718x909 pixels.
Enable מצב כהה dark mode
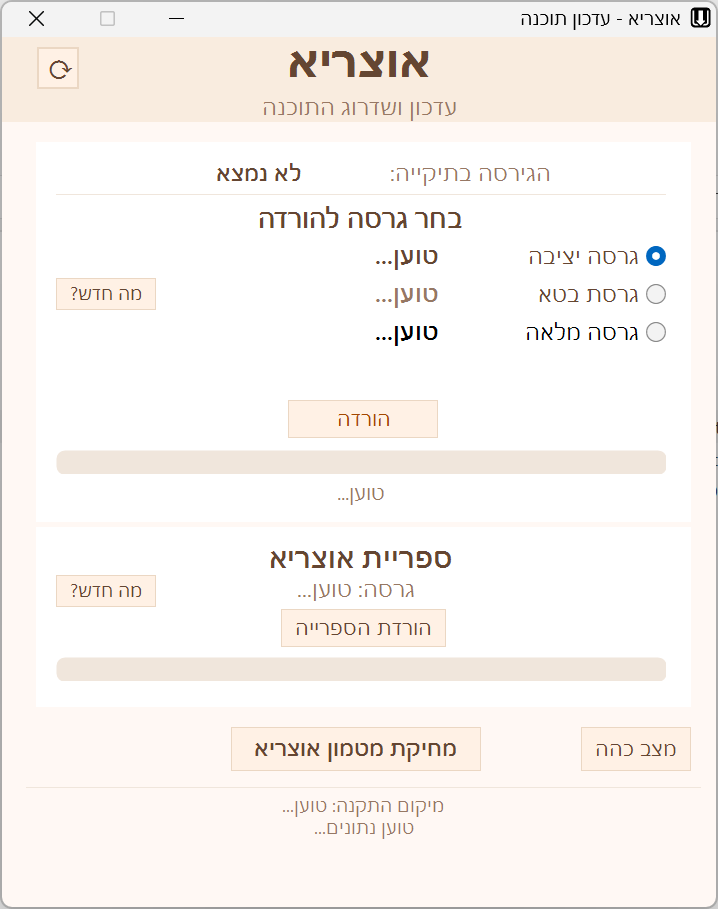tap(637, 748)
